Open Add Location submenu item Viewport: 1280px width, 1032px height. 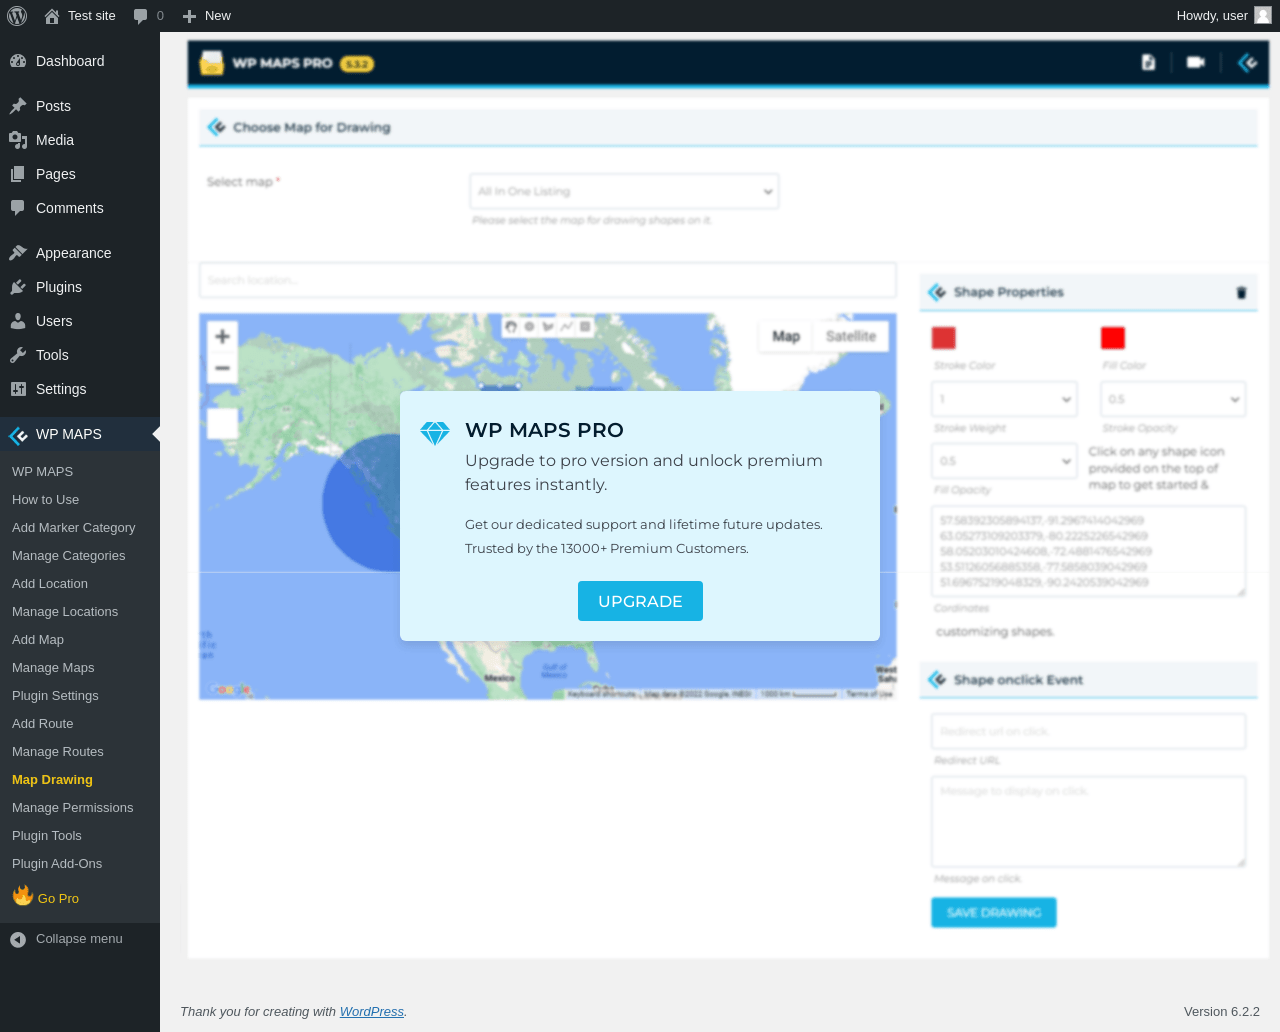[x=50, y=584]
